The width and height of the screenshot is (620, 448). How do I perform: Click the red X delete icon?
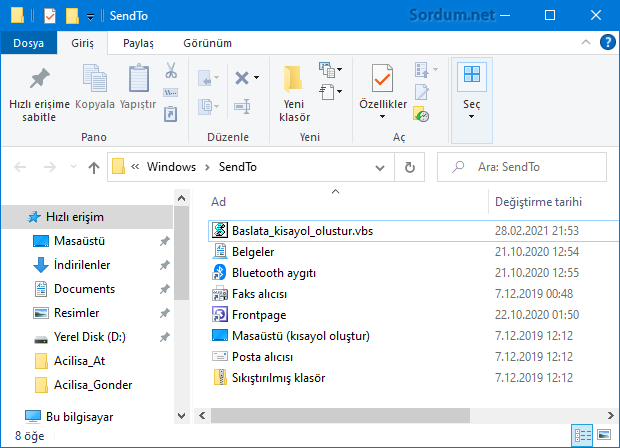tap(242, 78)
